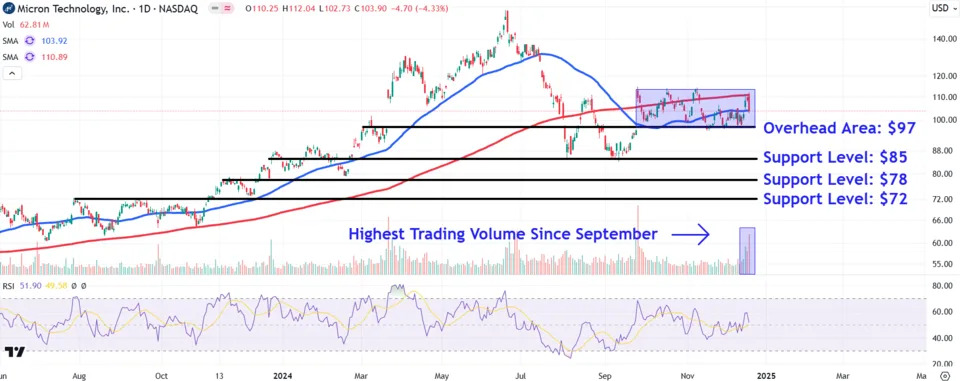The image size is (960, 381).
Task: Click the grey dash indicator badge
Action: tap(216, 9)
